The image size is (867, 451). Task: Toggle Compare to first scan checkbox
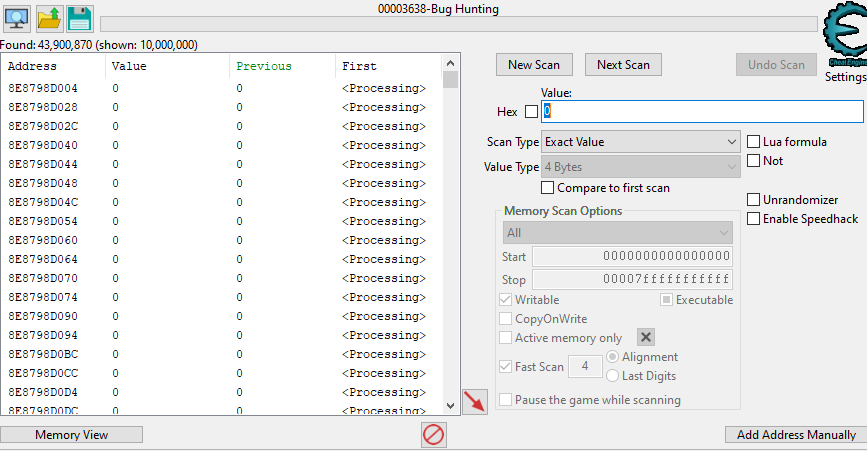(x=547, y=188)
